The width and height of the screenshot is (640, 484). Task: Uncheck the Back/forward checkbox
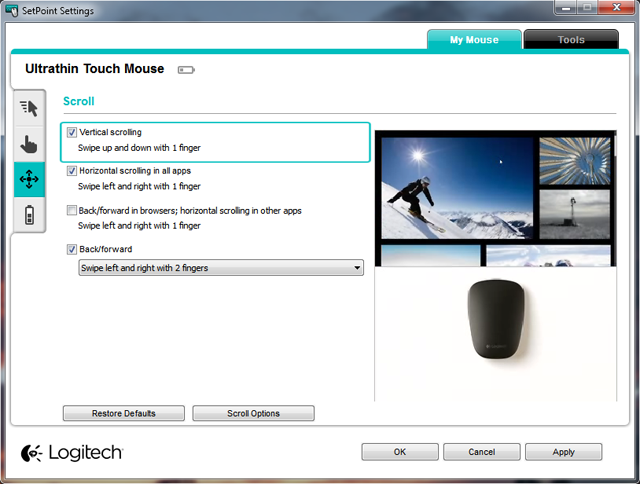click(71, 249)
